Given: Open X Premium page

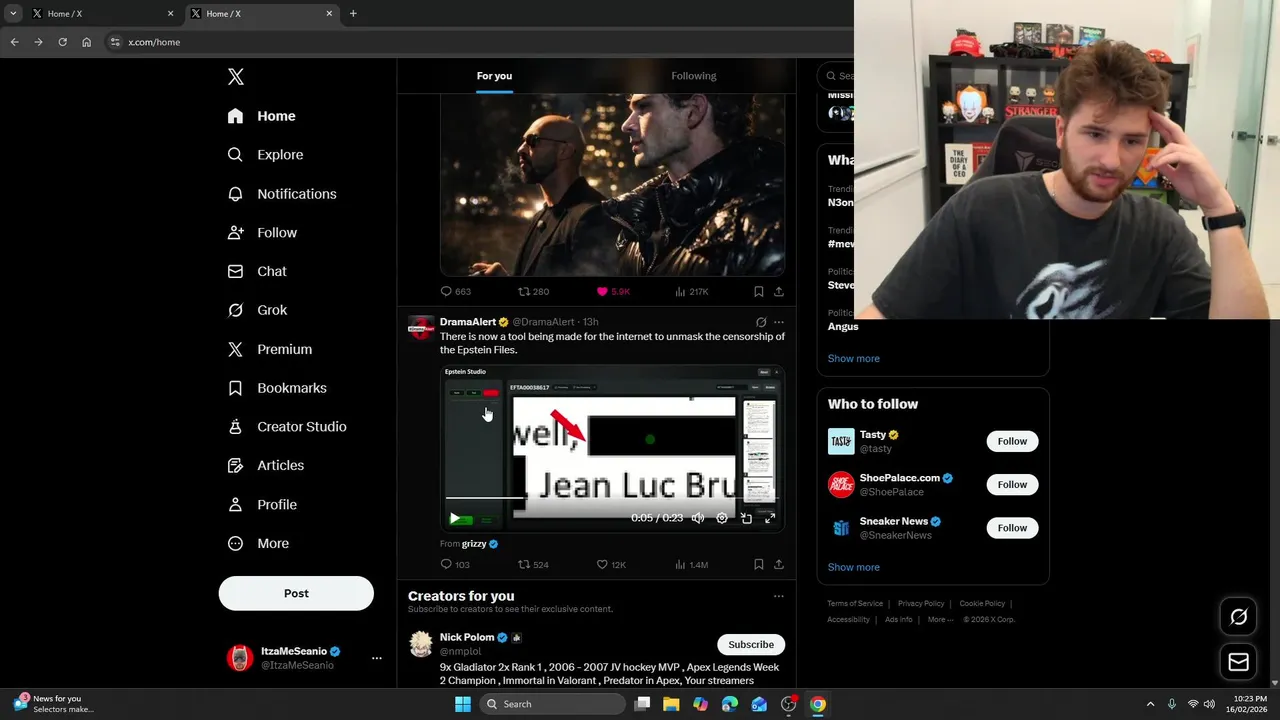Looking at the screenshot, I should (270, 349).
